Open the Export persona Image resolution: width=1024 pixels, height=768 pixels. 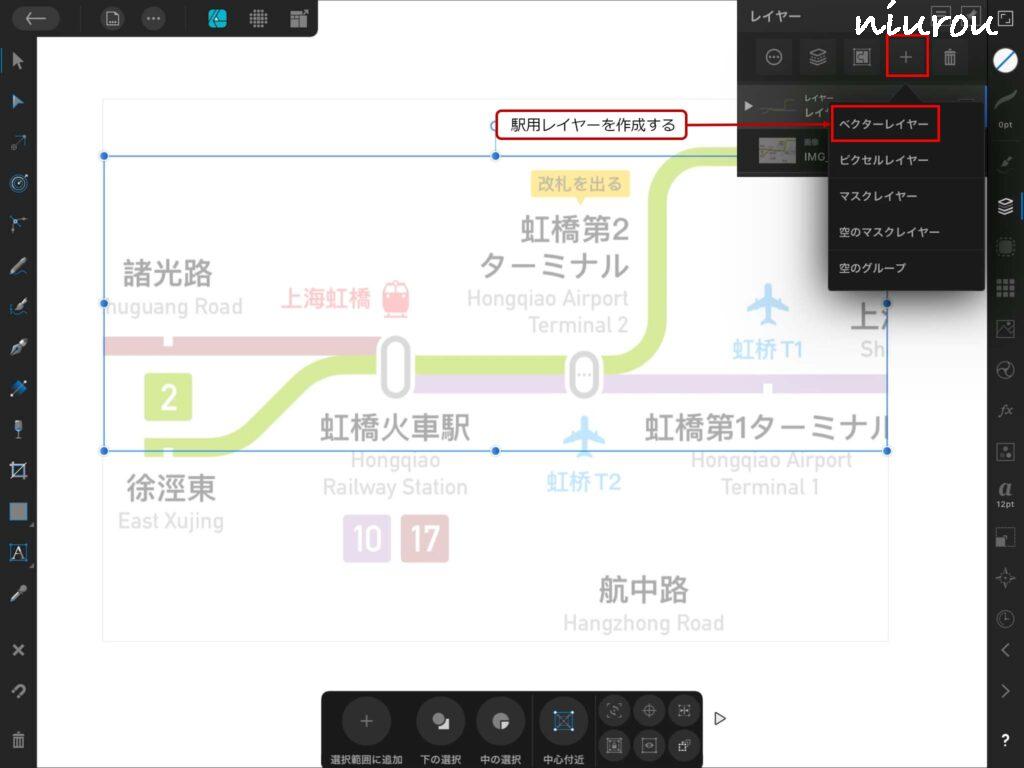click(298, 18)
